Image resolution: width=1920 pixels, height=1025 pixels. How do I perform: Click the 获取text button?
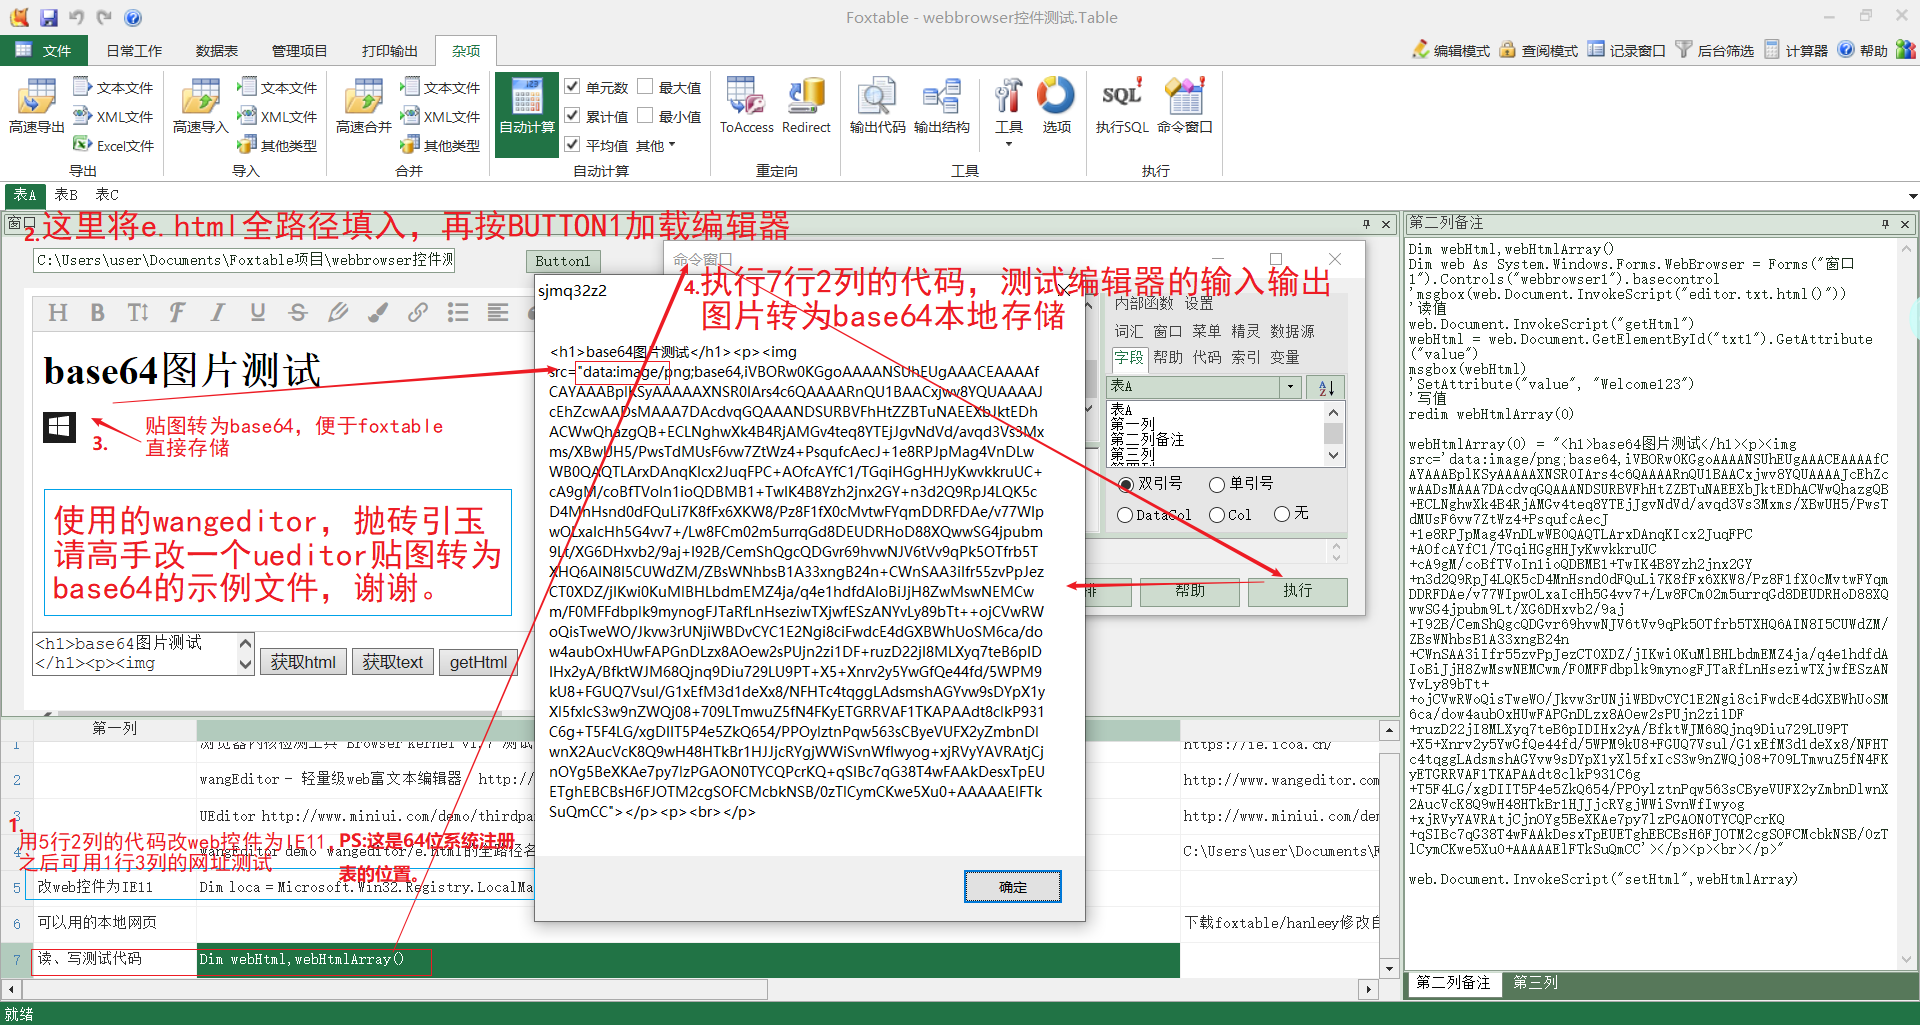click(393, 662)
